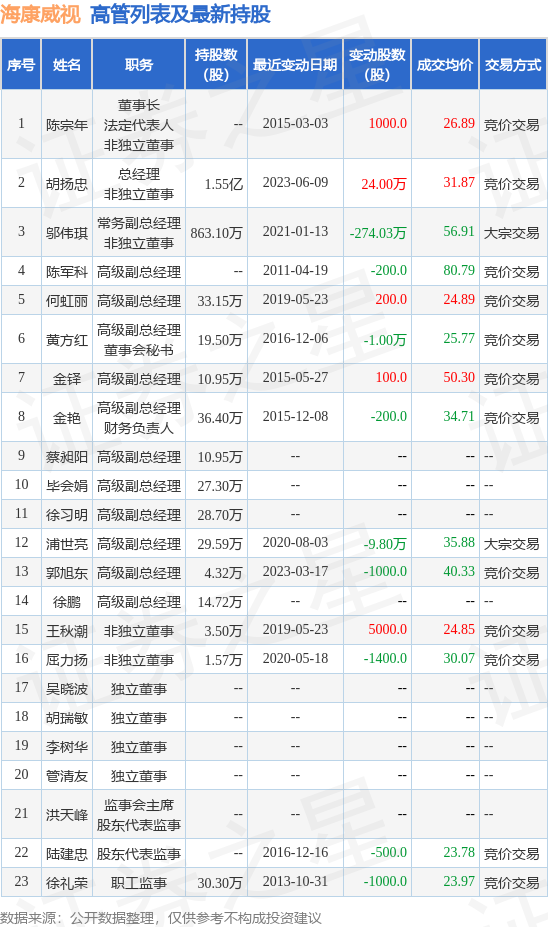Click the 职工监事 position text

click(x=139, y=883)
